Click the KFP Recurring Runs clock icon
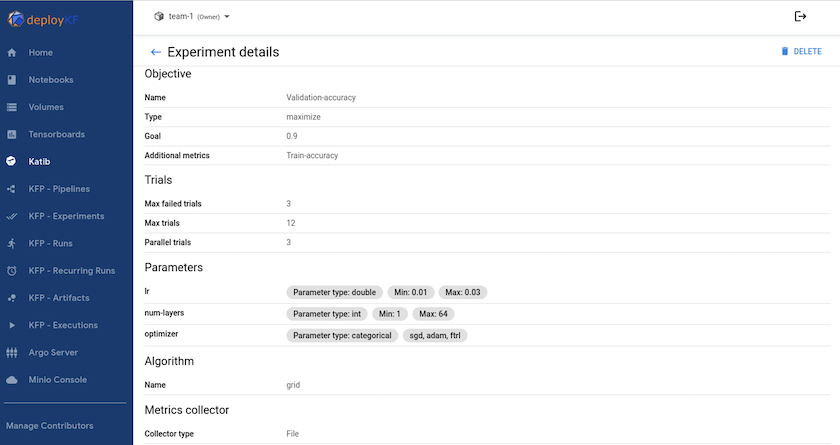The height and width of the screenshot is (445, 840). [x=12, y=271]
